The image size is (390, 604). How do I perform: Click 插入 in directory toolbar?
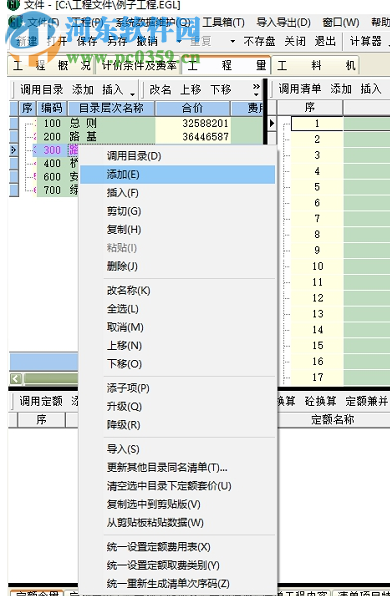(113, 90)
